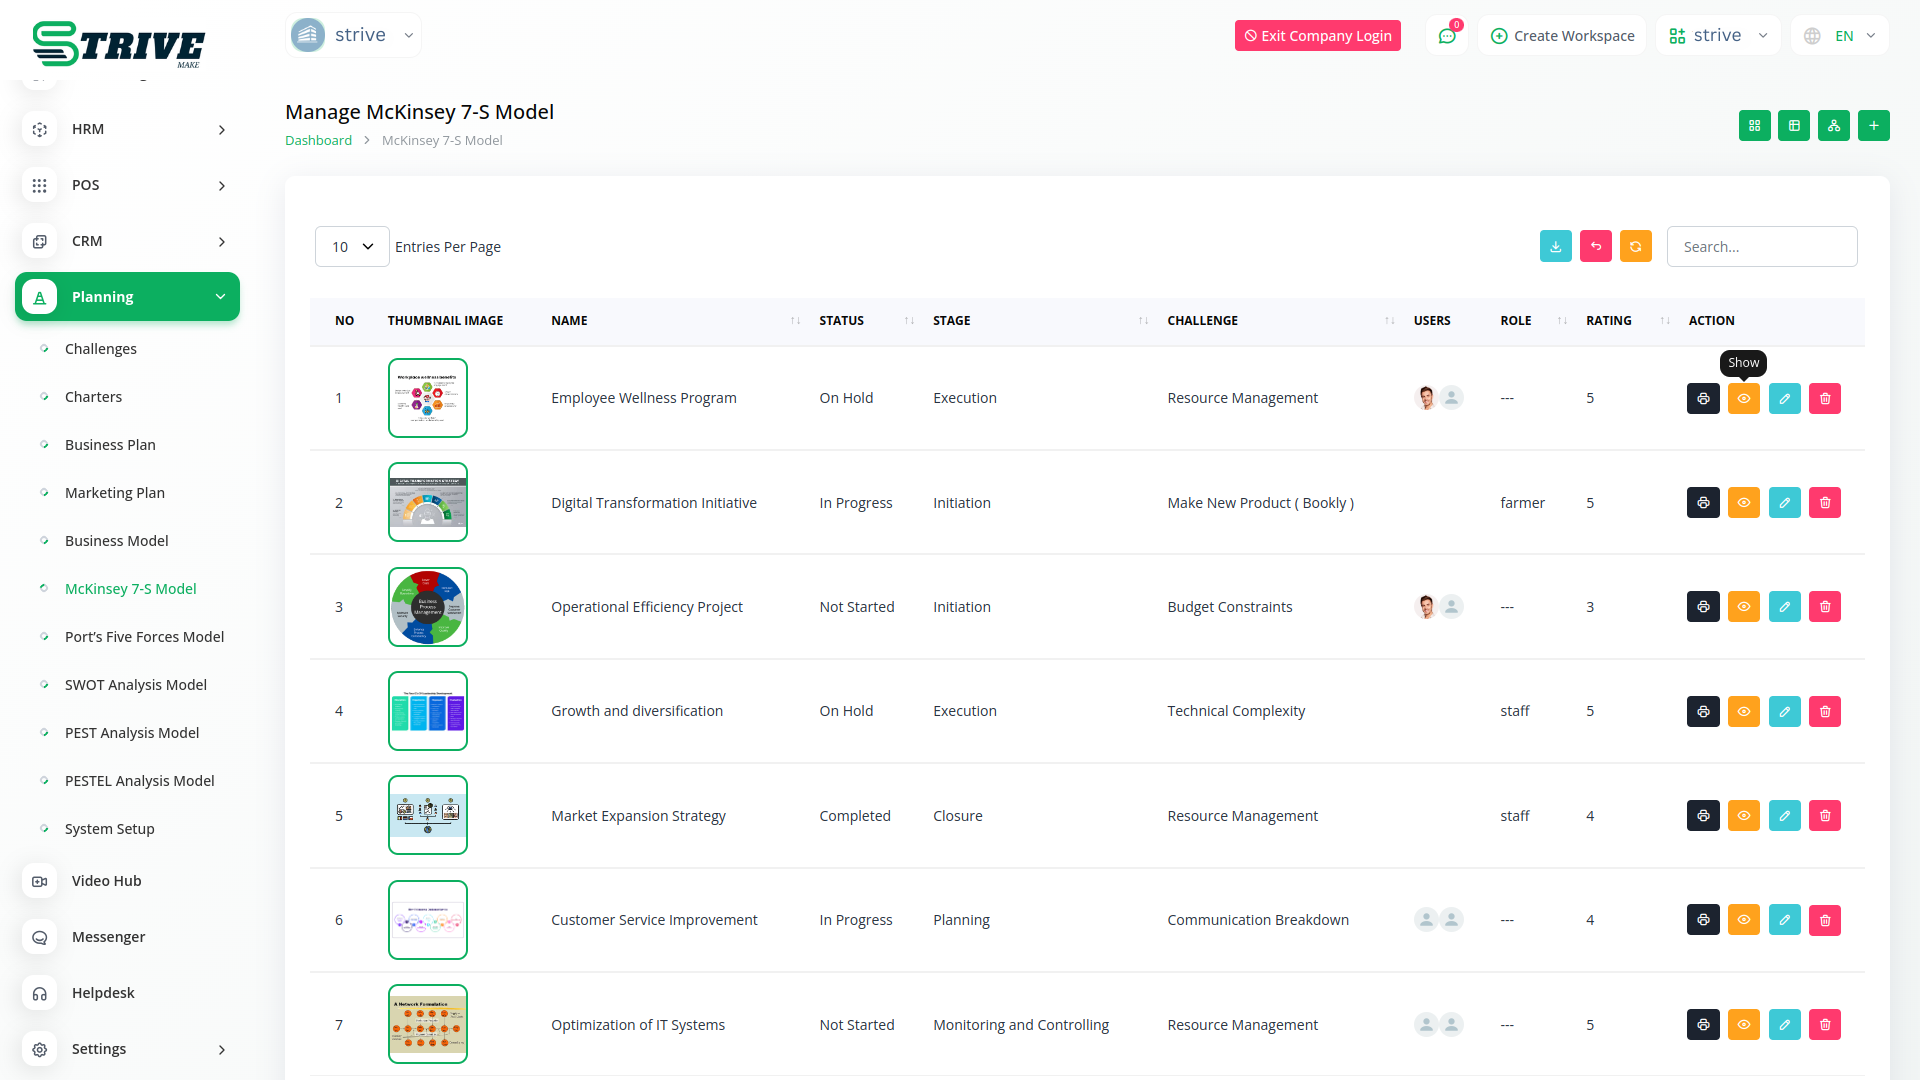The width and height of the screenshot is (1920, 1080).
Task: Open the chat messages icon in header
Action: pos(1446,36)
